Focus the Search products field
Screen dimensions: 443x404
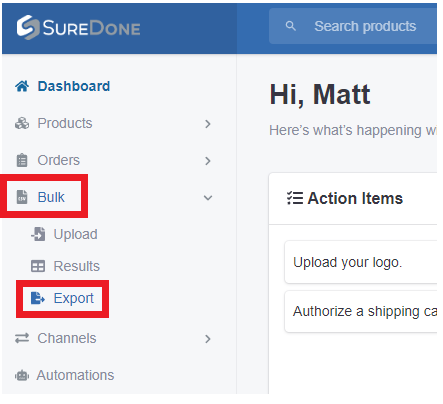(353, 26)
